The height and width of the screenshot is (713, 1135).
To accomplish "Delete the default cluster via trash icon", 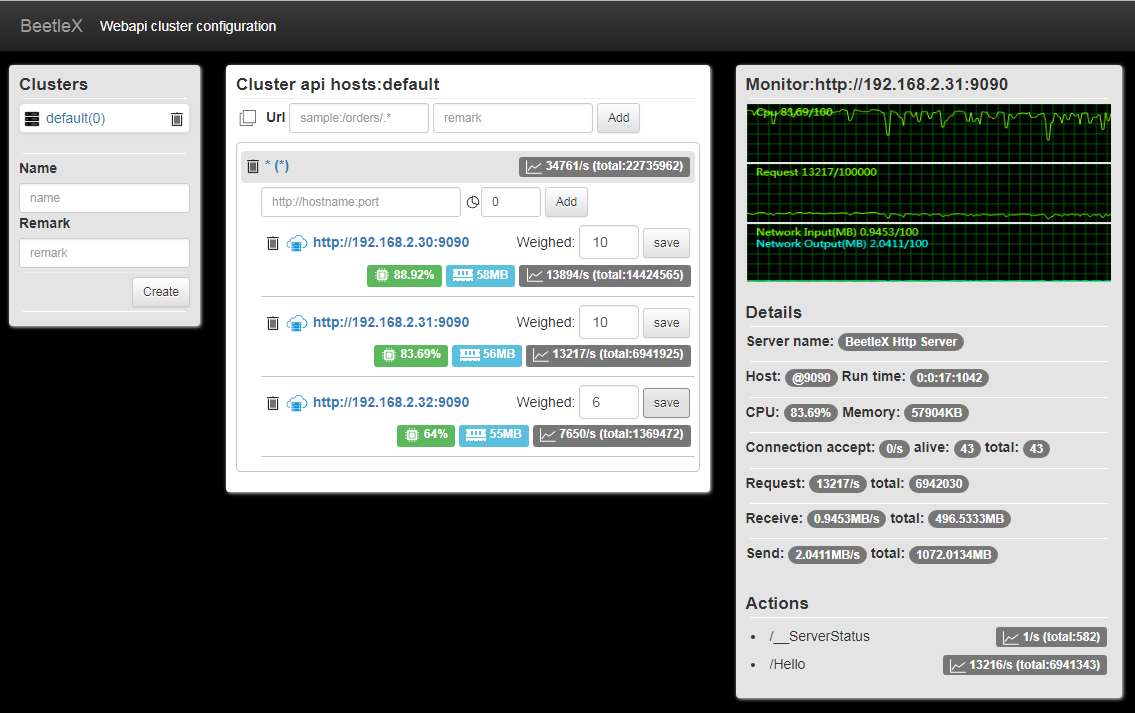I will tap(177, 119).
